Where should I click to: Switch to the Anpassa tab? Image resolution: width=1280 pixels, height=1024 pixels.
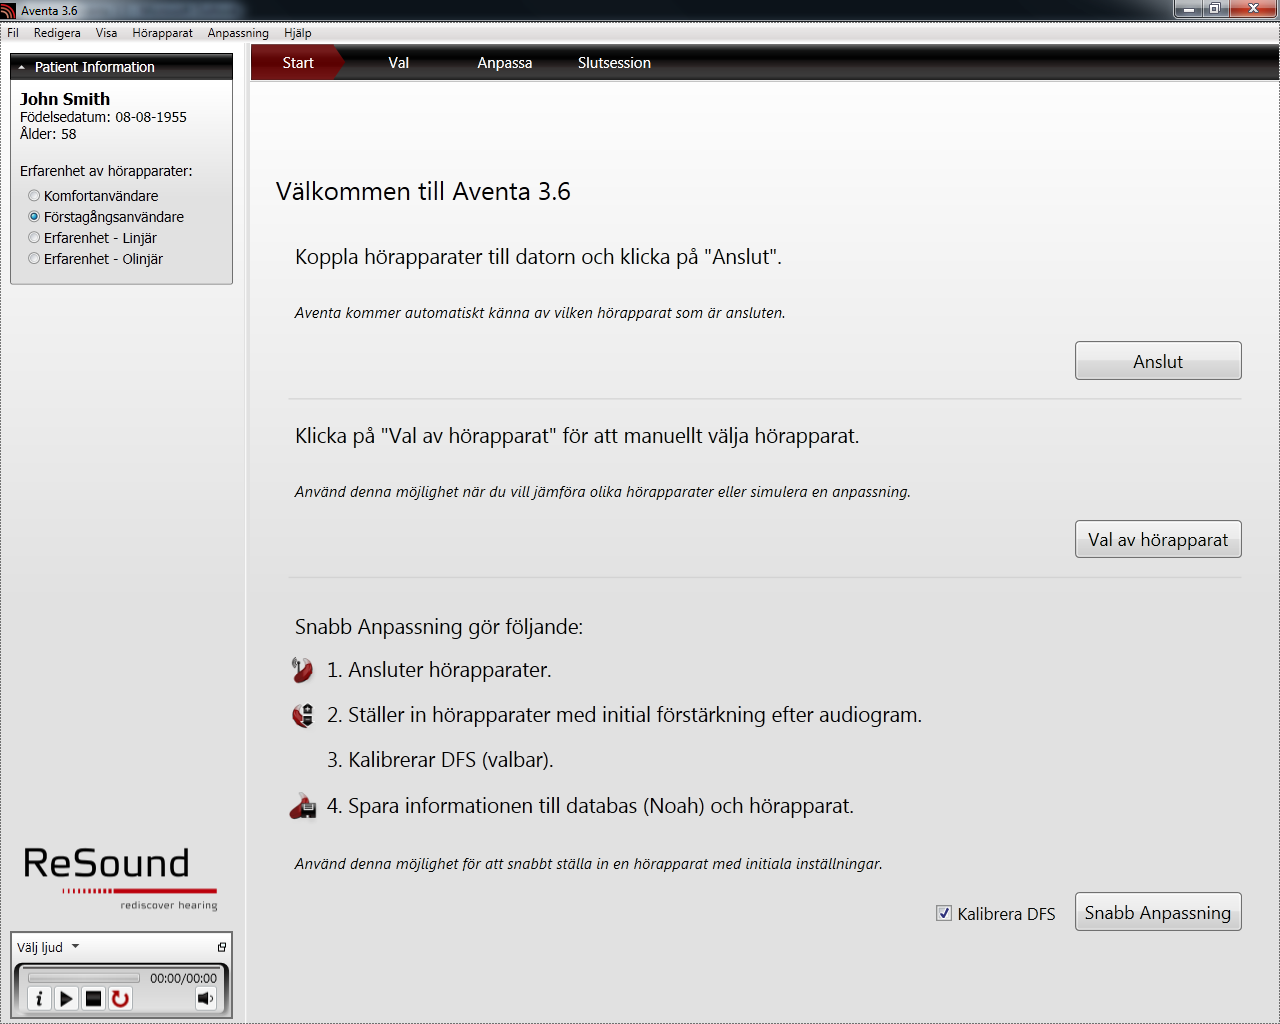[x=505, y=63]
